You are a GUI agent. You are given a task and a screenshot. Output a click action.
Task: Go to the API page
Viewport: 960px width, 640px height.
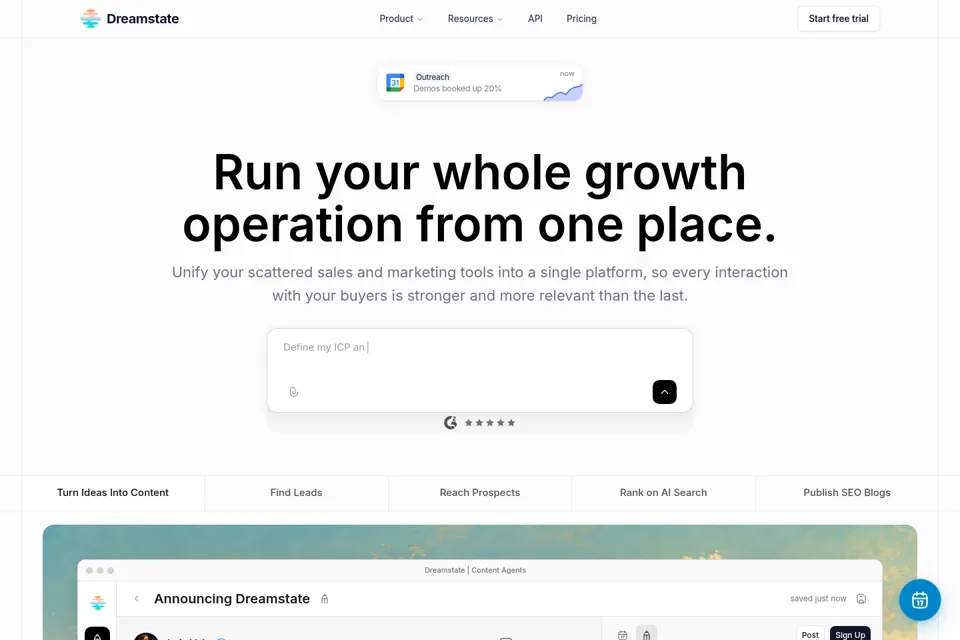[535, 19]
